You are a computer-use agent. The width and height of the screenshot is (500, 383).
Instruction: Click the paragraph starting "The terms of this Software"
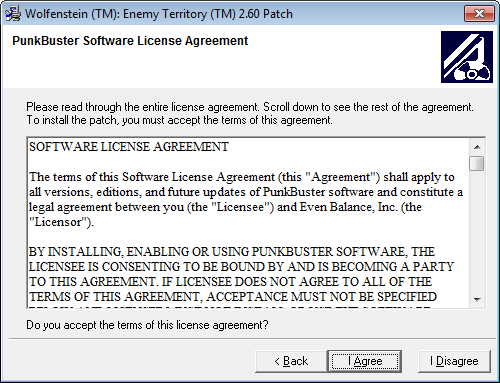click(x=246, y=199)
